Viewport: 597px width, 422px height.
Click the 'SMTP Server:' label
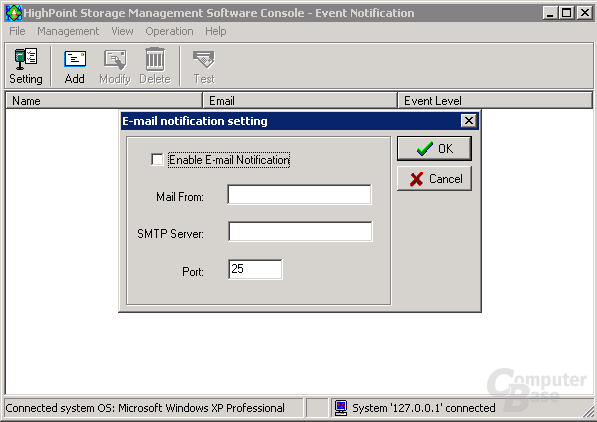click(x=170, y=233)
